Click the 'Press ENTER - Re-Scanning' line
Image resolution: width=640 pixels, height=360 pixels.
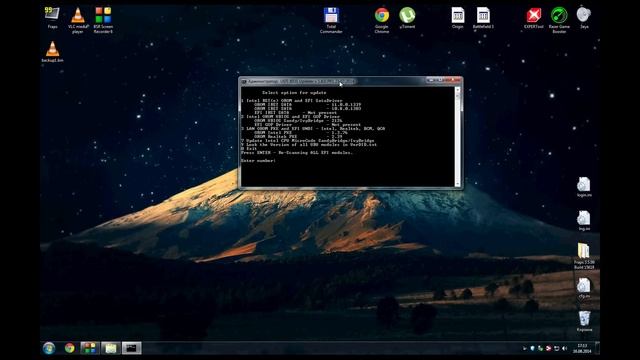[297, 153]
